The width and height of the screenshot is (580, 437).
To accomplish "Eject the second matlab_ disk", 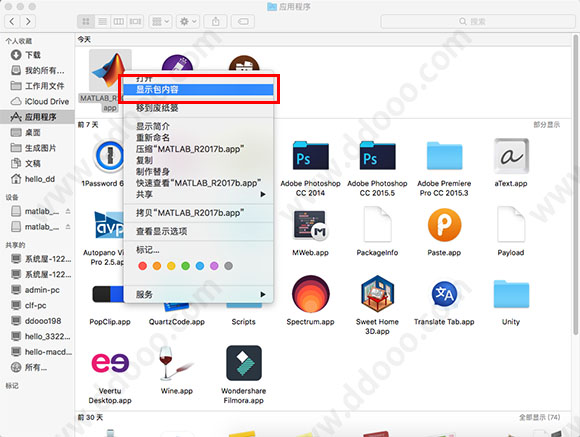I will tap(68, 227).
